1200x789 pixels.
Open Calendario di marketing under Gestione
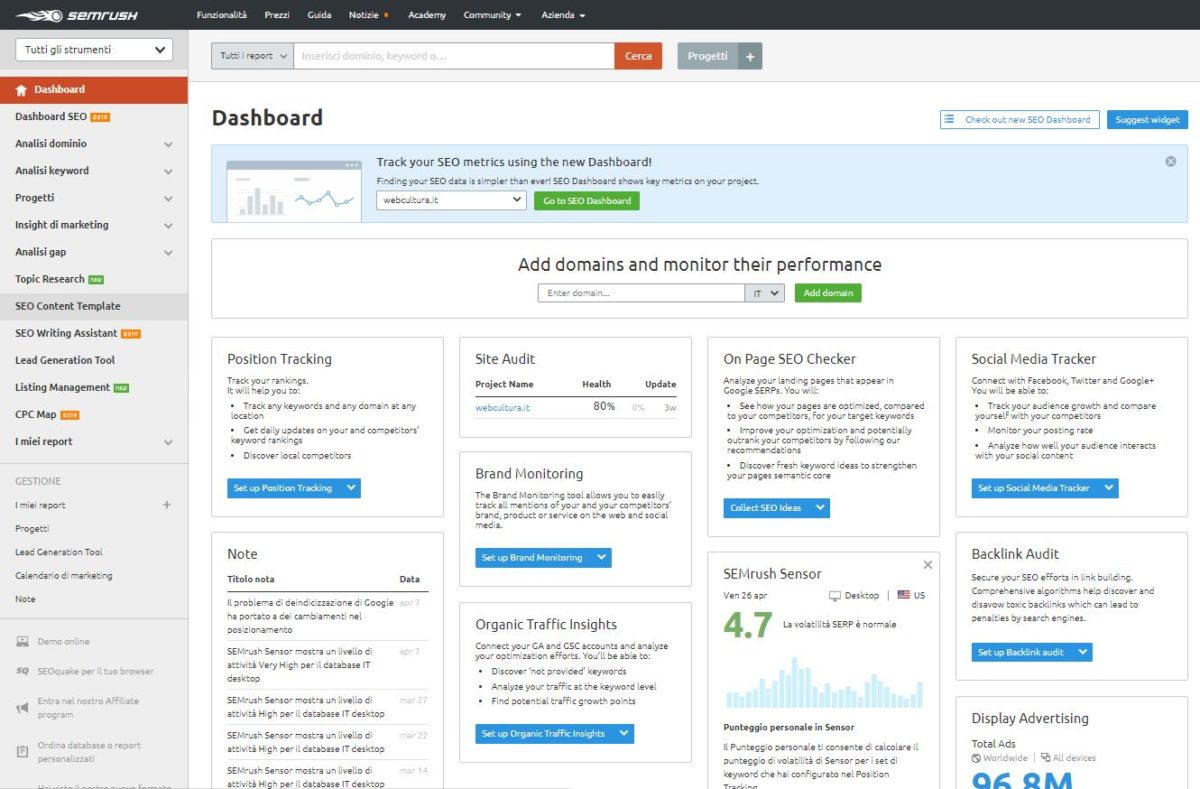[x=63, y=576]
